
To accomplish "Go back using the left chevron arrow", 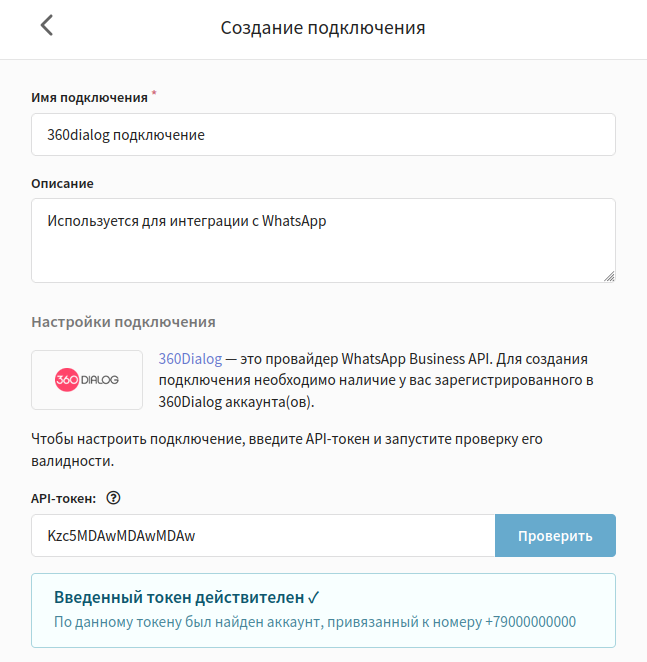I will (46, 25).
